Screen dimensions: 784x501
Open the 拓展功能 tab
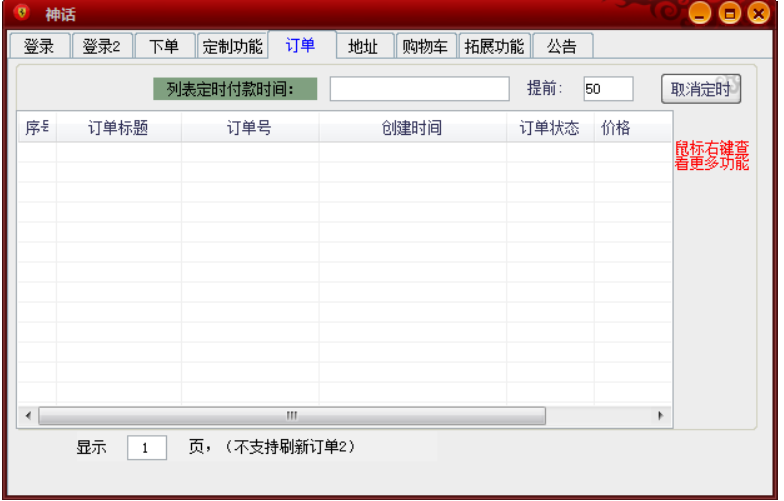494,46
